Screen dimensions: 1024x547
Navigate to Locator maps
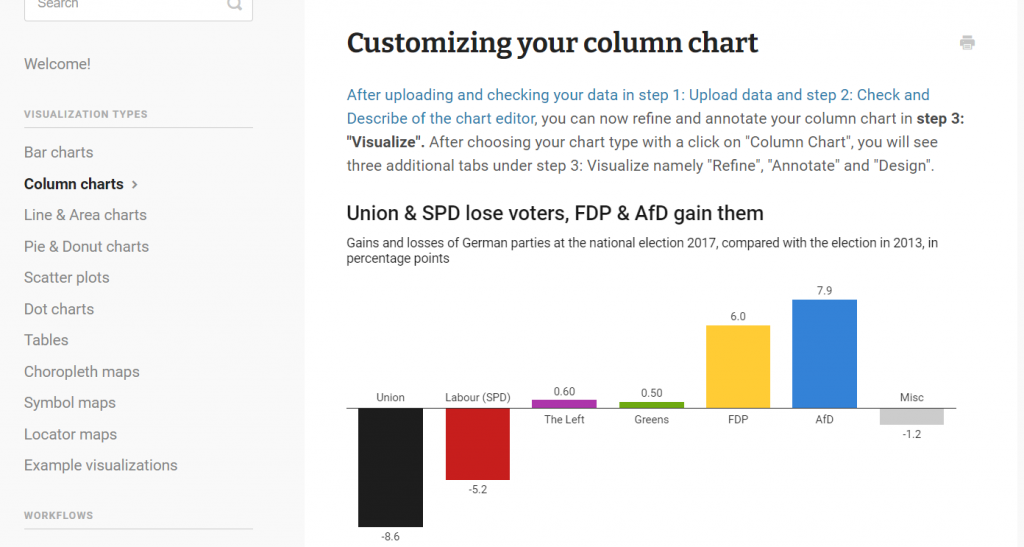click(70, 434)
